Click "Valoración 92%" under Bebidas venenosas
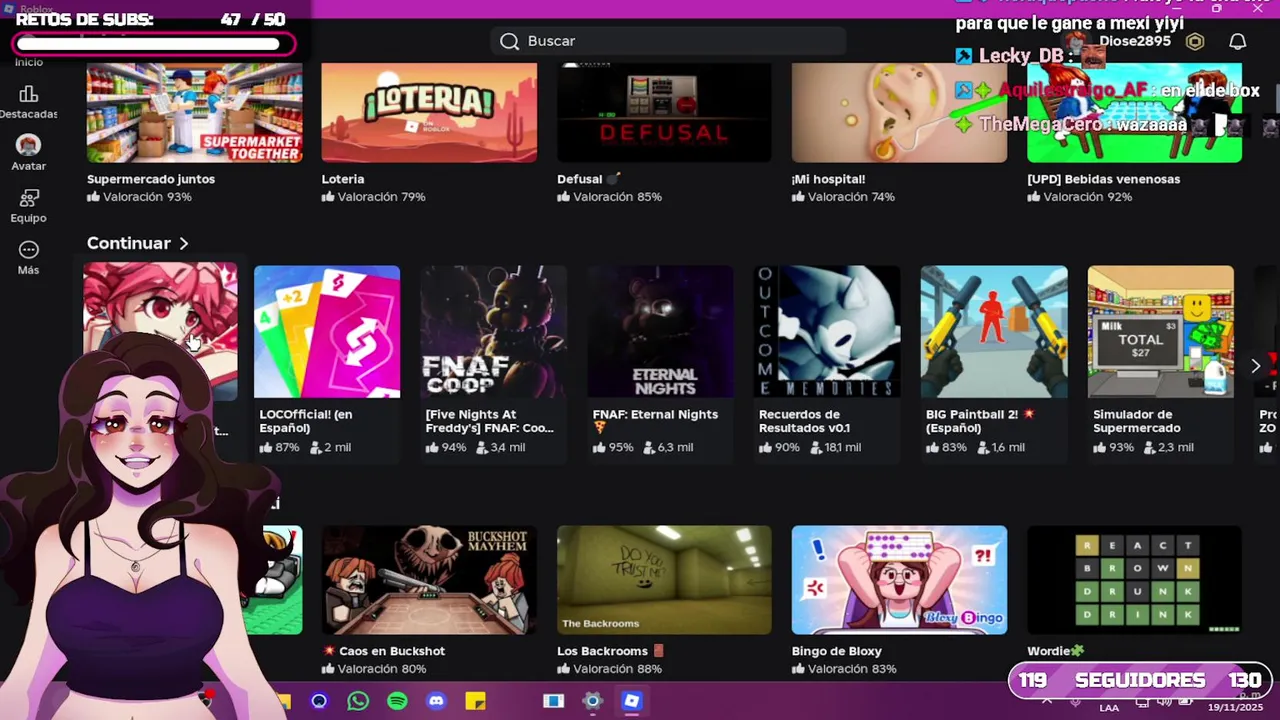 click(x=1079, y=197)
